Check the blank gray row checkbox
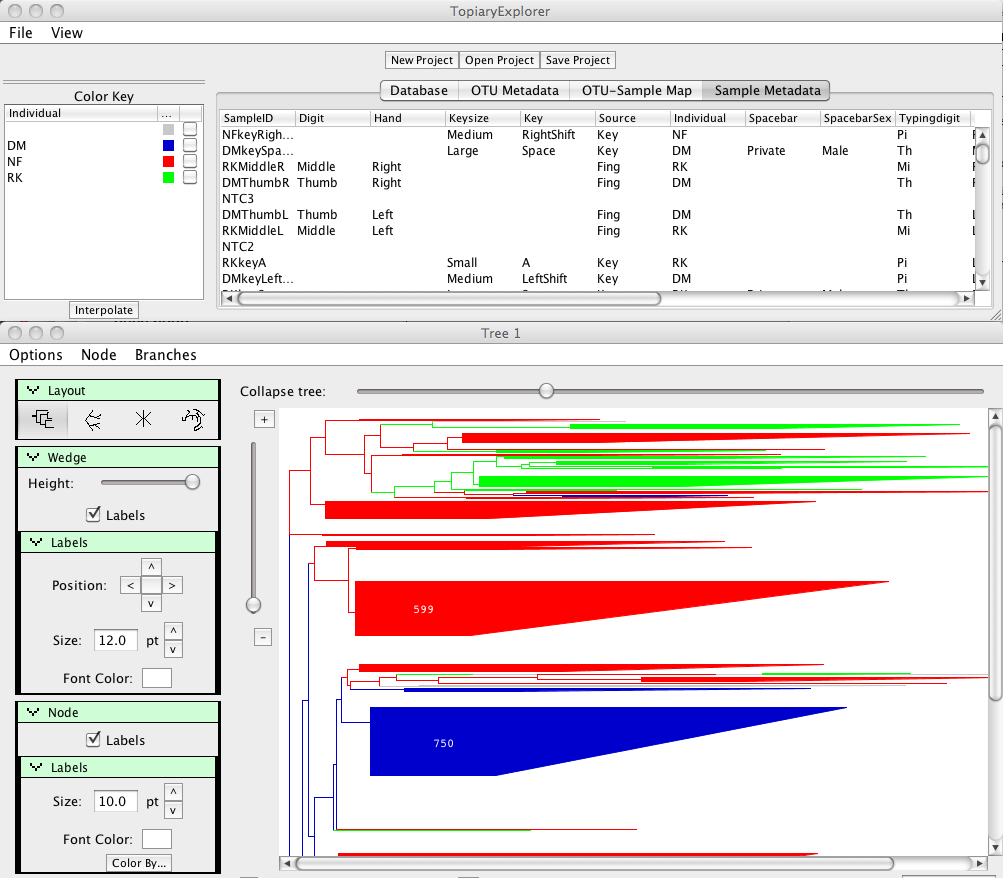Viewport: 1003px width, 878px height. click(190, 129)
